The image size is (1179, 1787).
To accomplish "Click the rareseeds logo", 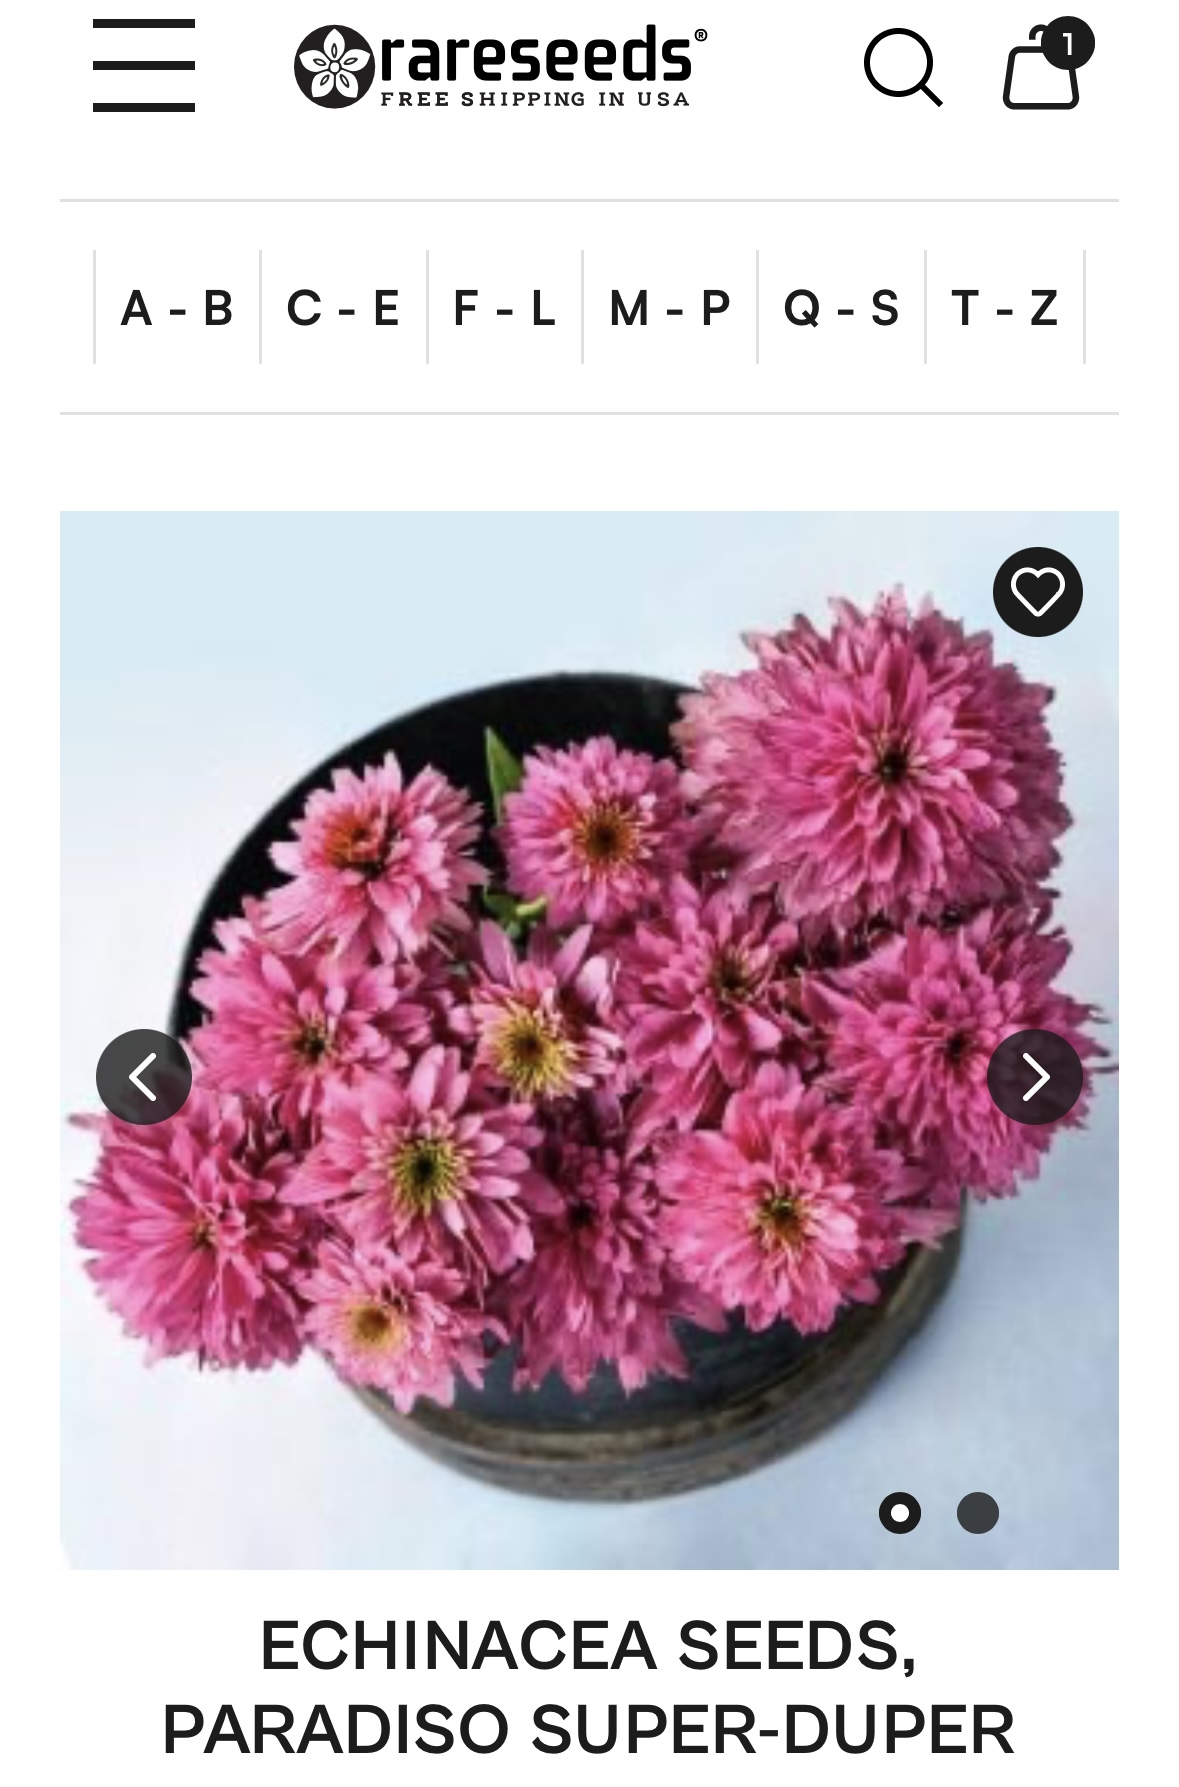I will (501, 66).
